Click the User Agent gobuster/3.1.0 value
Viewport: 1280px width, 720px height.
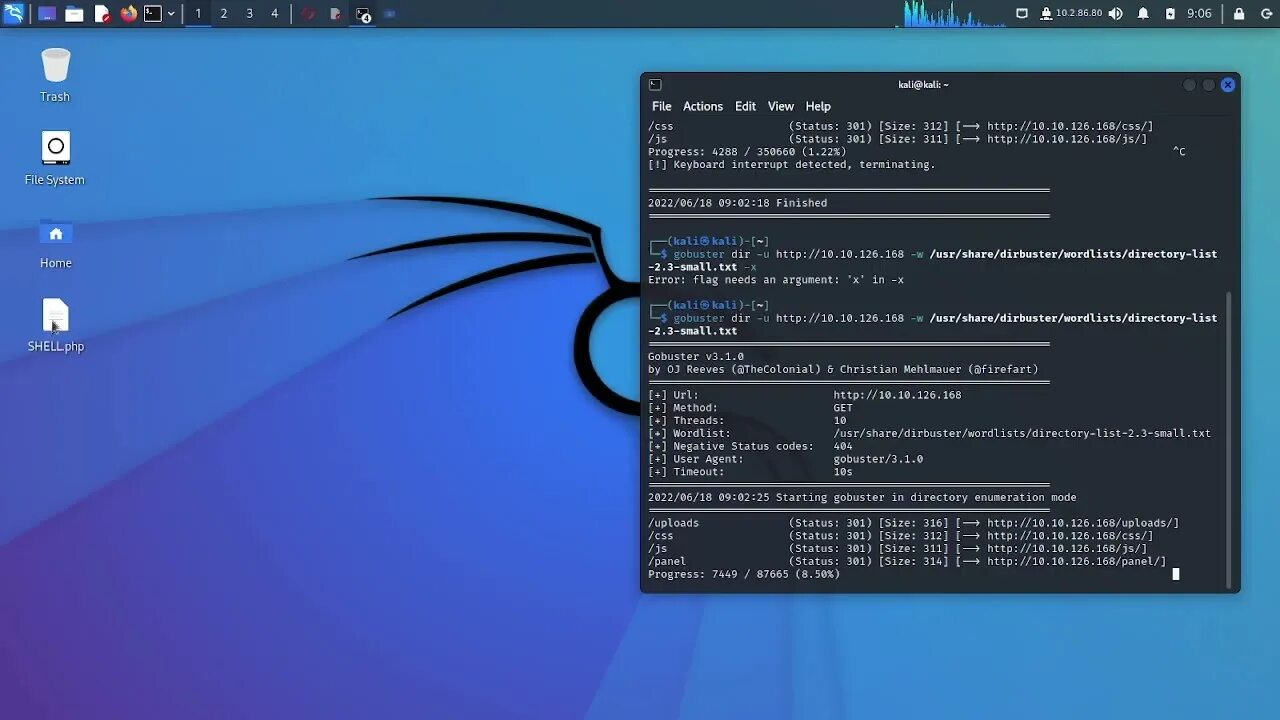coord(878,459)
